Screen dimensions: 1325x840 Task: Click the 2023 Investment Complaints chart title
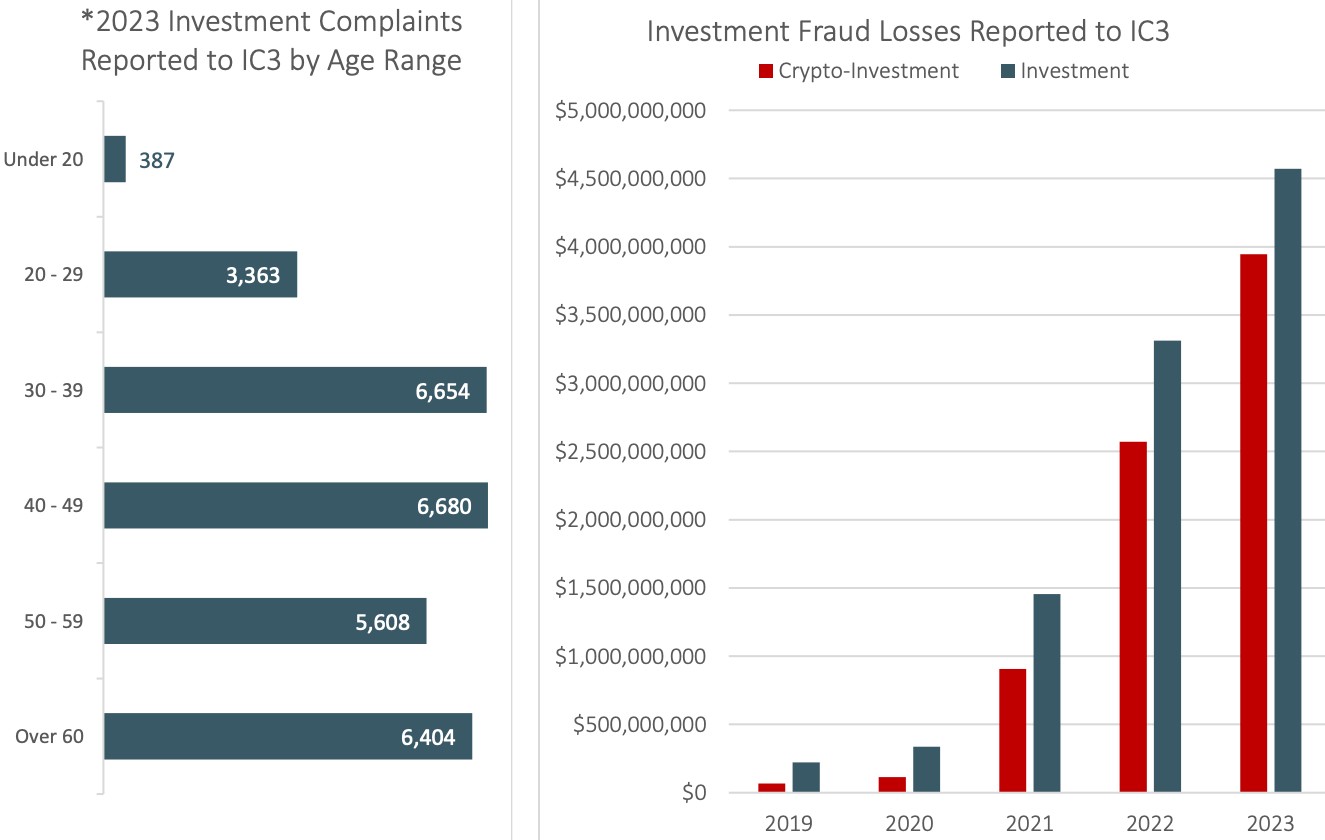[273, 40]
